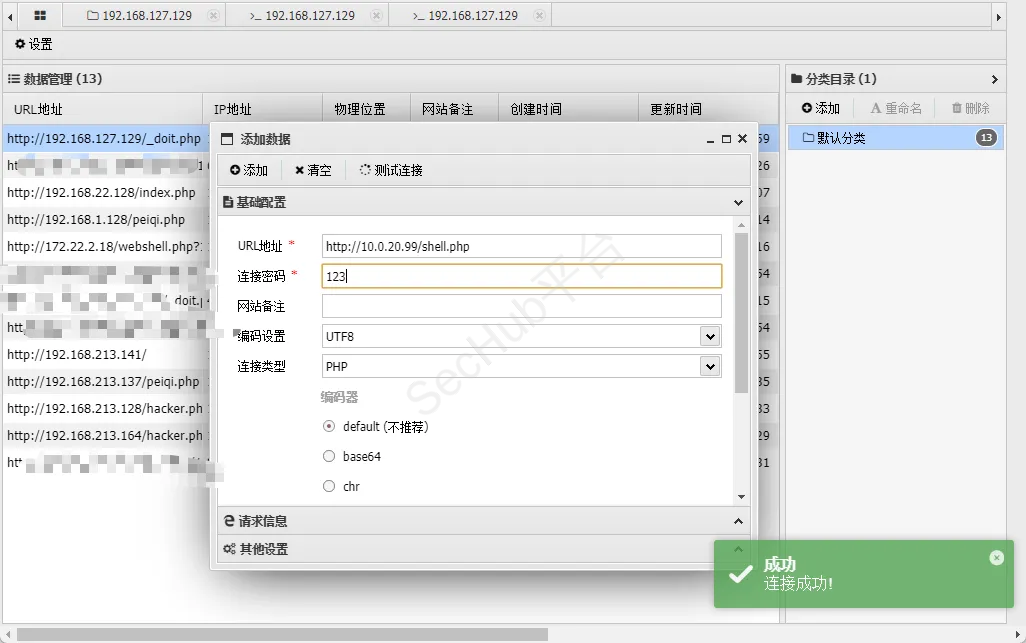Collapse 分类目录 panel with right chevron
Viewport: 1026px width, 643px height.
pyautogui.click(x=995, y=79)
